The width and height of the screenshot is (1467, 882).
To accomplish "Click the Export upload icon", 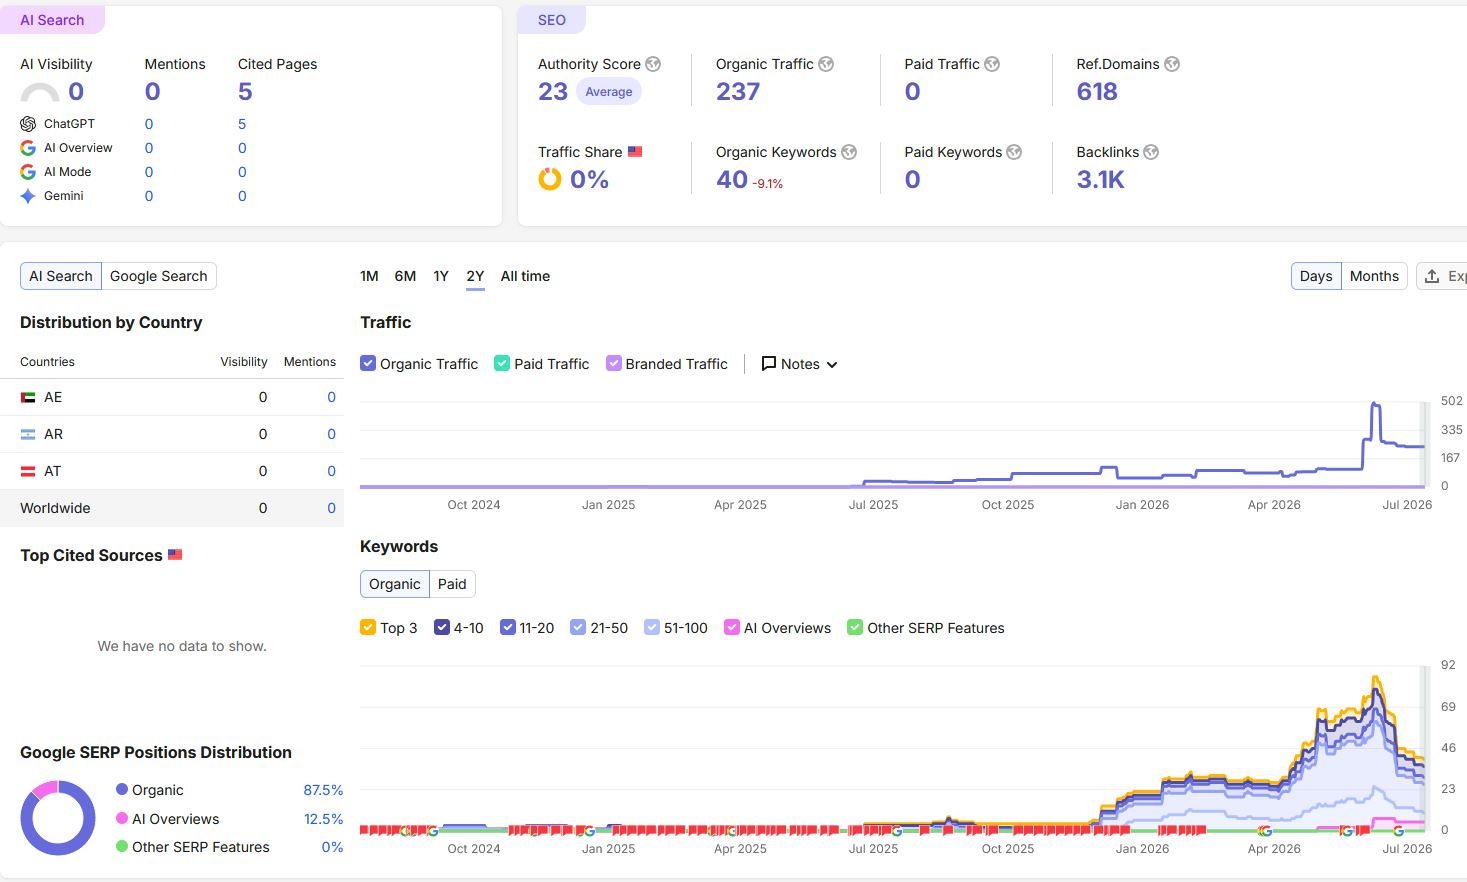I will 1432,276.
